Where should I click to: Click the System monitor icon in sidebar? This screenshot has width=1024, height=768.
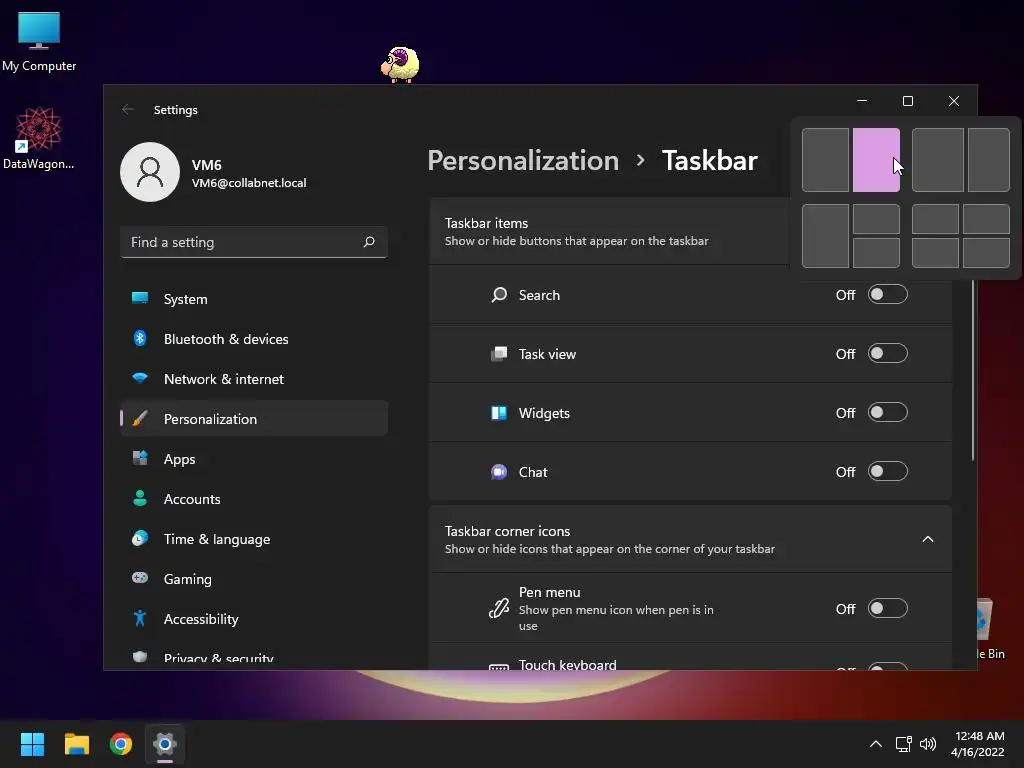pos(140,298)
